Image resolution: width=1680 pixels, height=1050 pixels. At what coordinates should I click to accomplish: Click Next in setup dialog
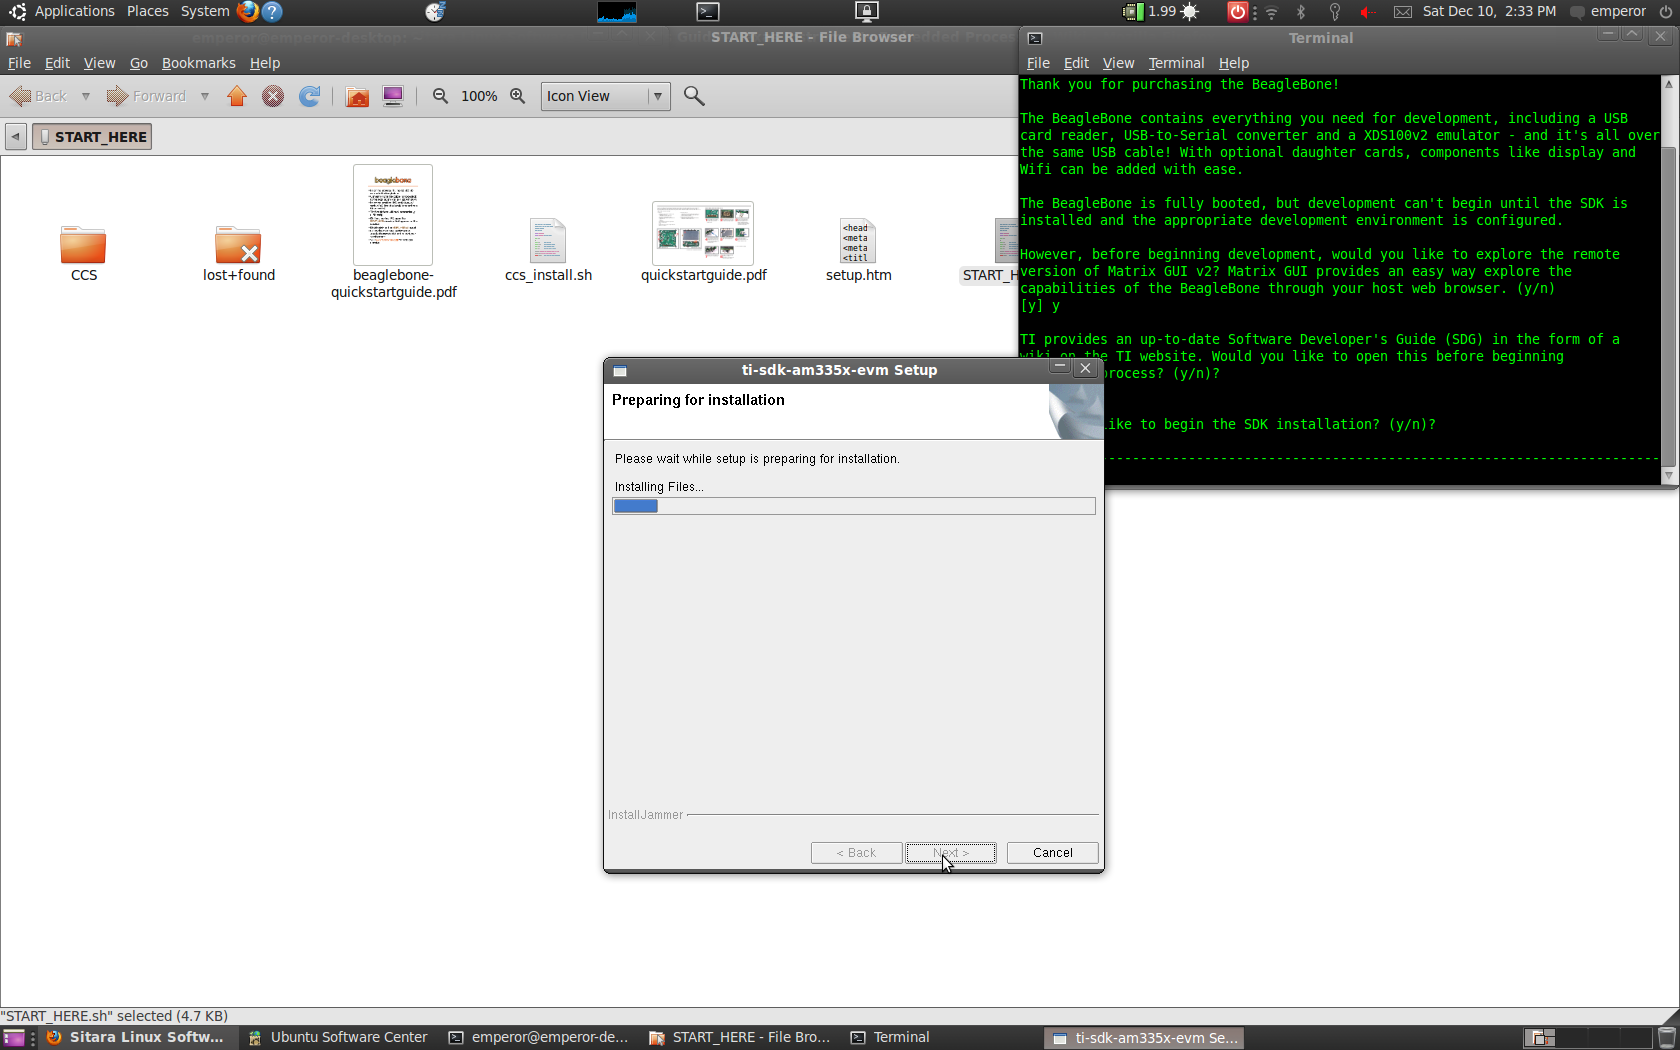(x=951, y=853)
